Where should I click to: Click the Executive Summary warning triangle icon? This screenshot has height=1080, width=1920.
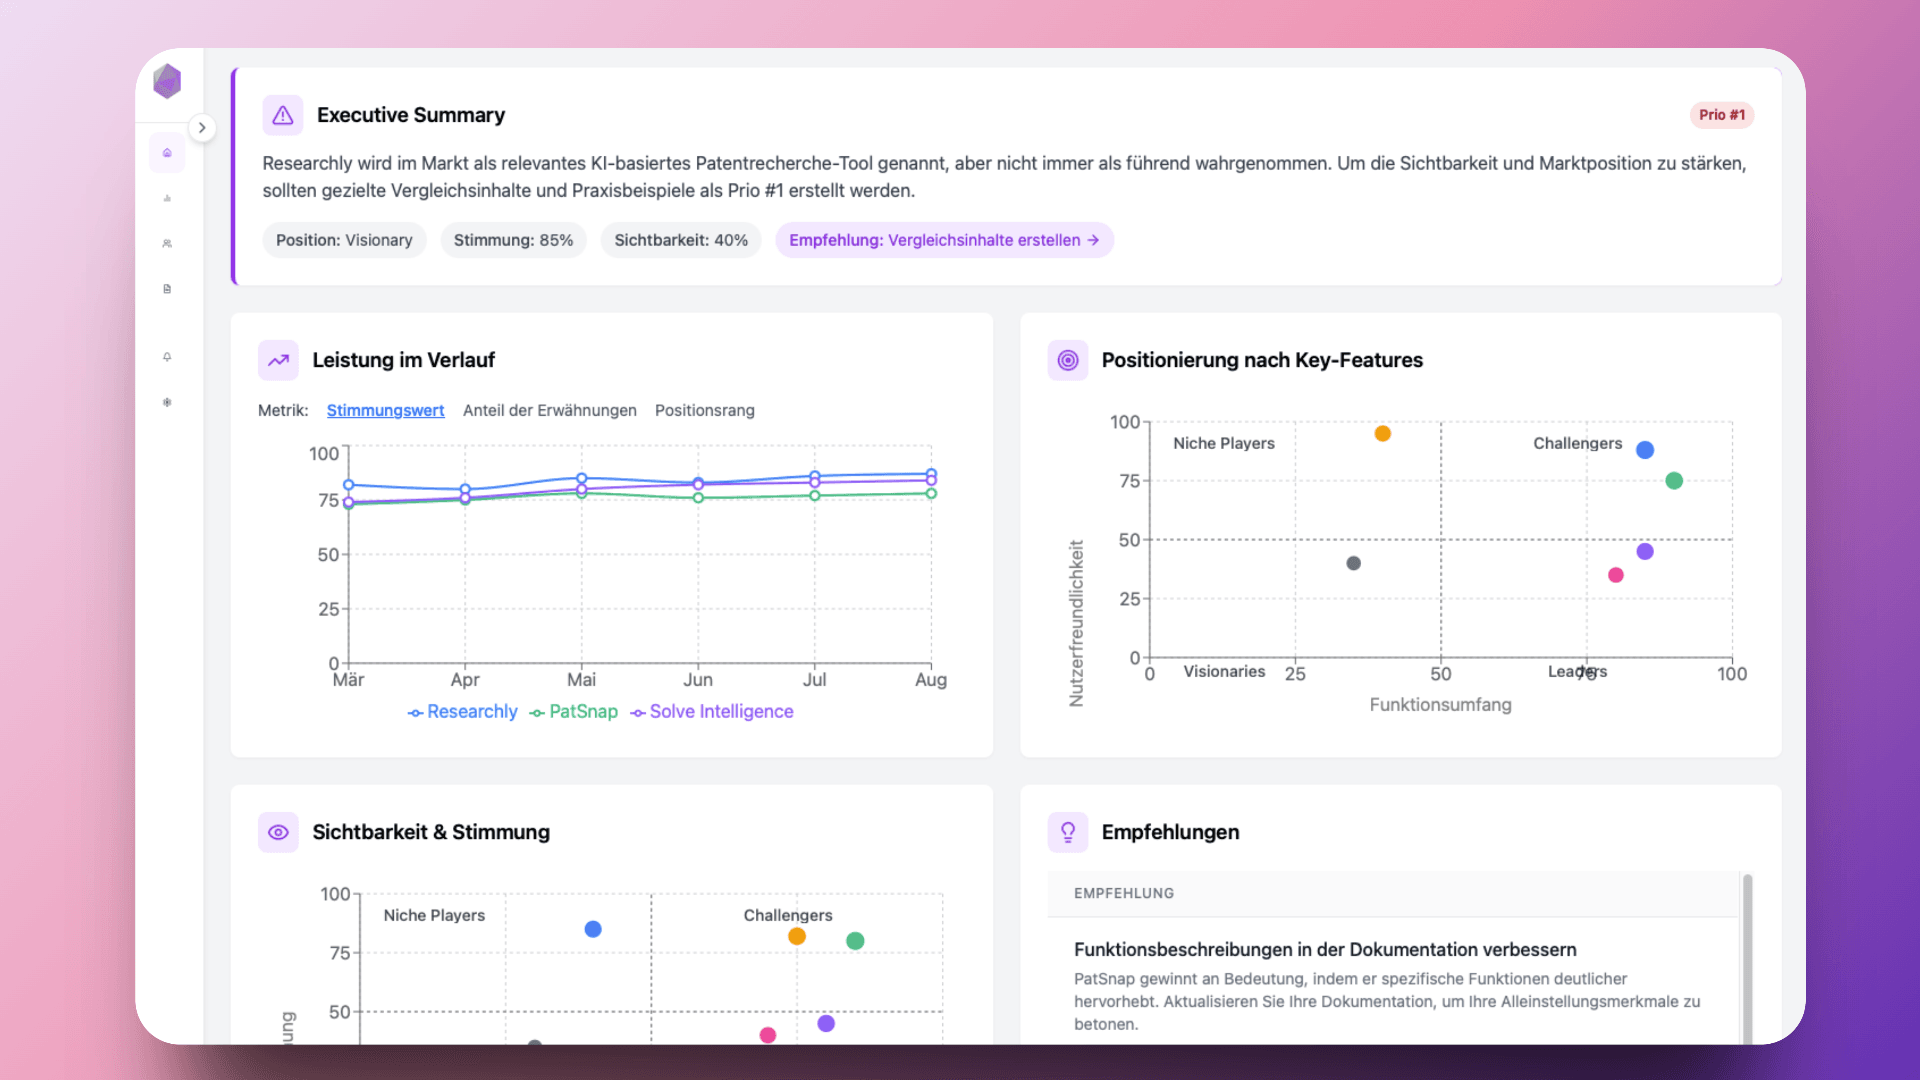point(283,115)
